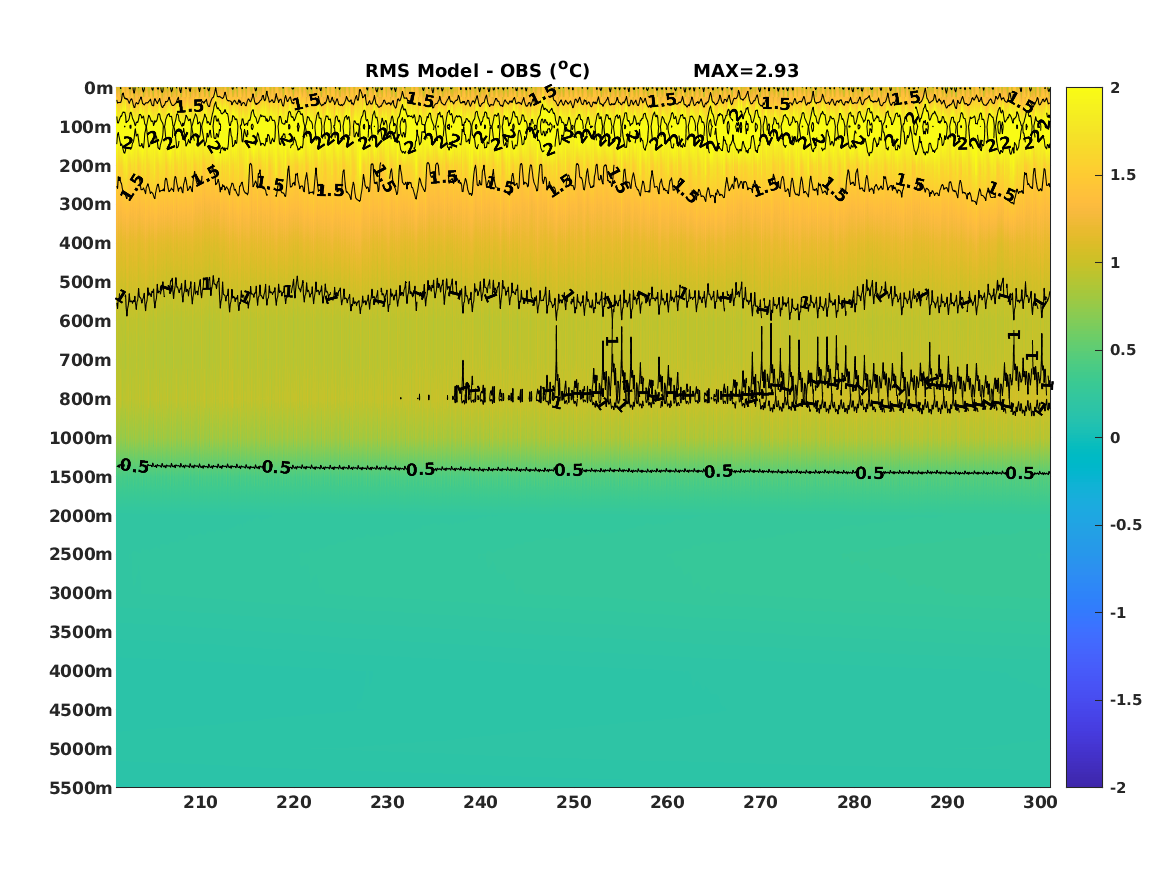Click the '240' x-axis tick label
Image resolution: width=1167 pixels, height=875 pixels.
481,802
